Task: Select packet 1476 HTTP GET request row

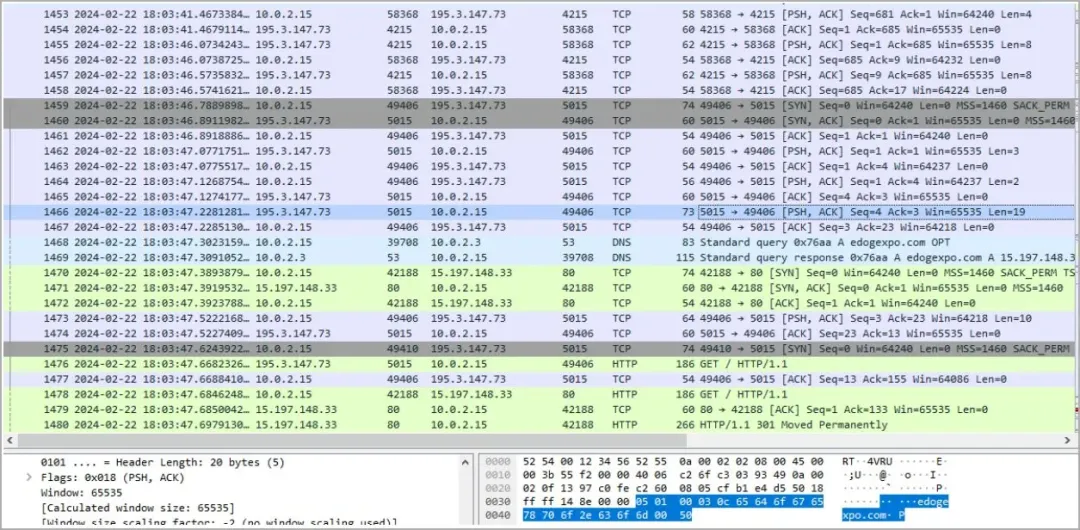Action: pos(400,365)
